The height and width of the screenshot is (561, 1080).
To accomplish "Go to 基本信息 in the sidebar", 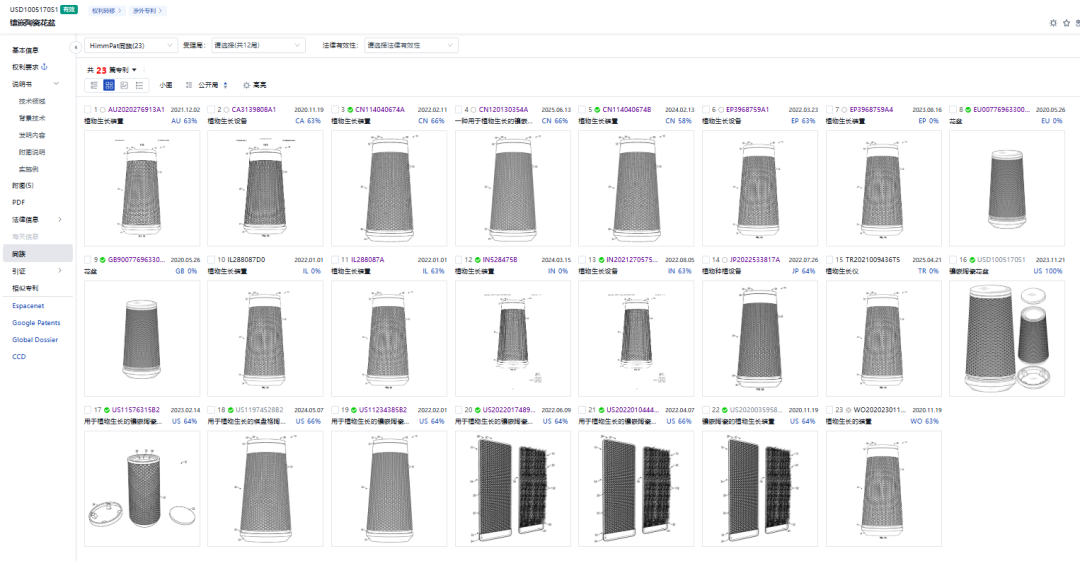I will tap(25, 50).
